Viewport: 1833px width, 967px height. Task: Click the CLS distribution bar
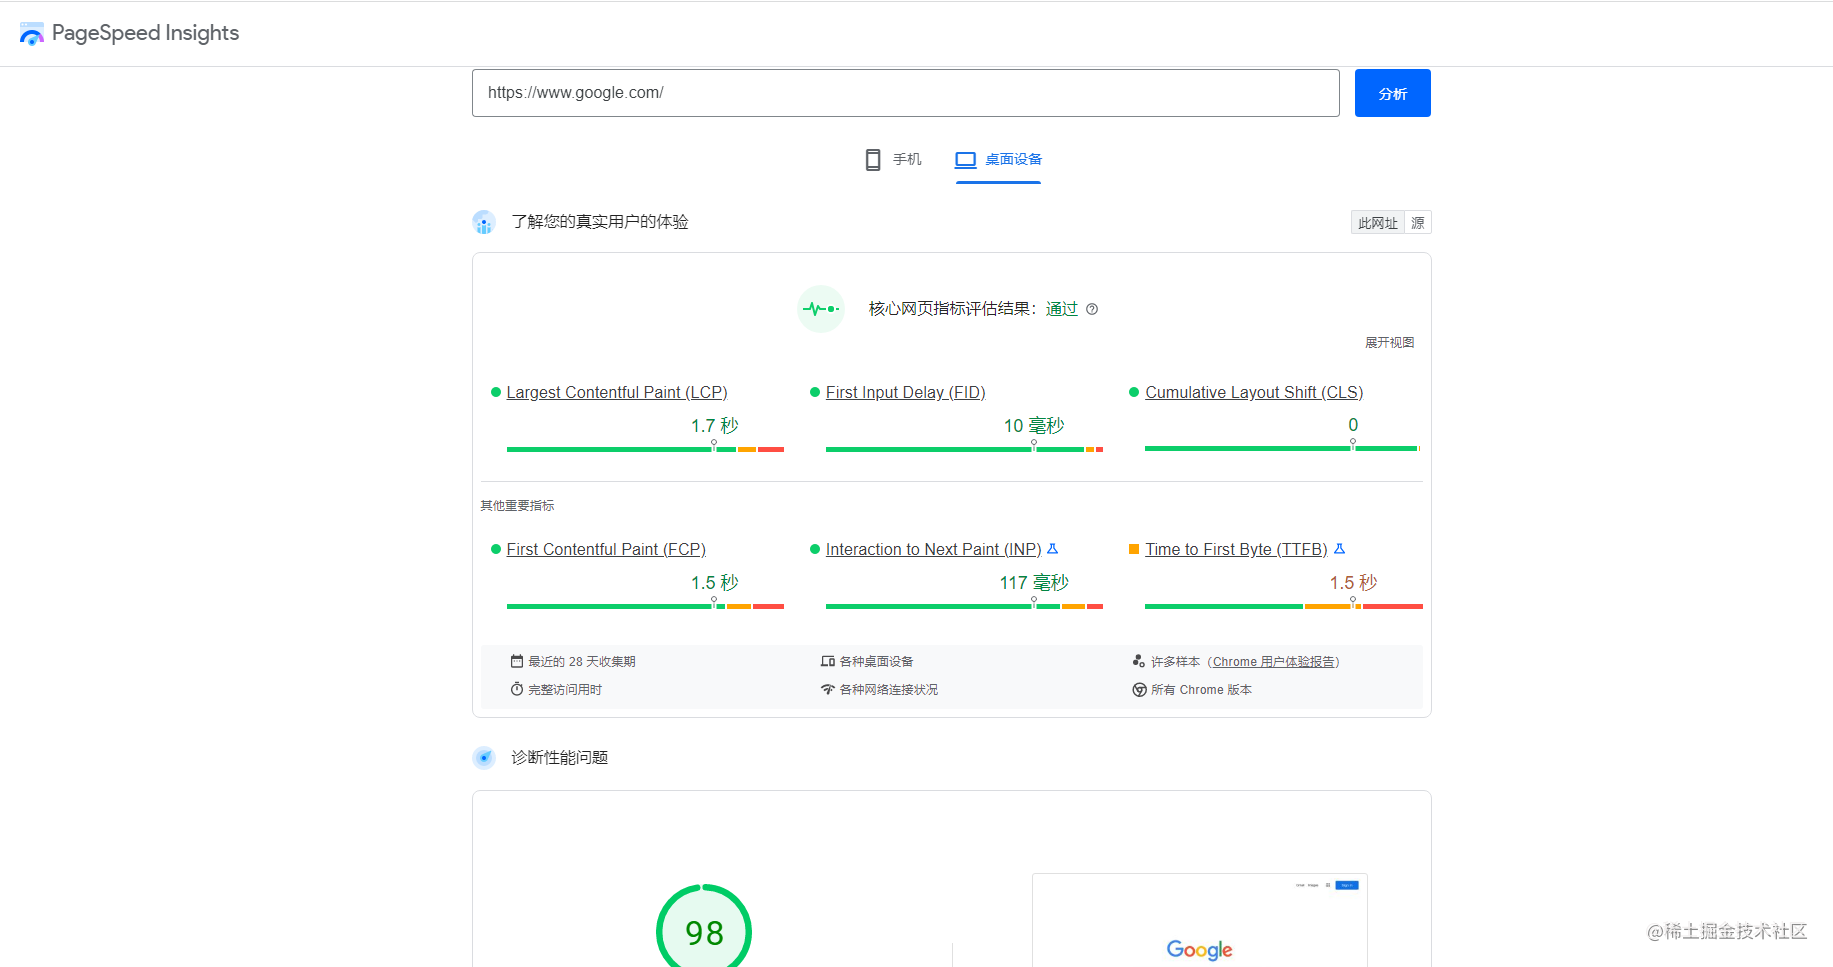1282,449
